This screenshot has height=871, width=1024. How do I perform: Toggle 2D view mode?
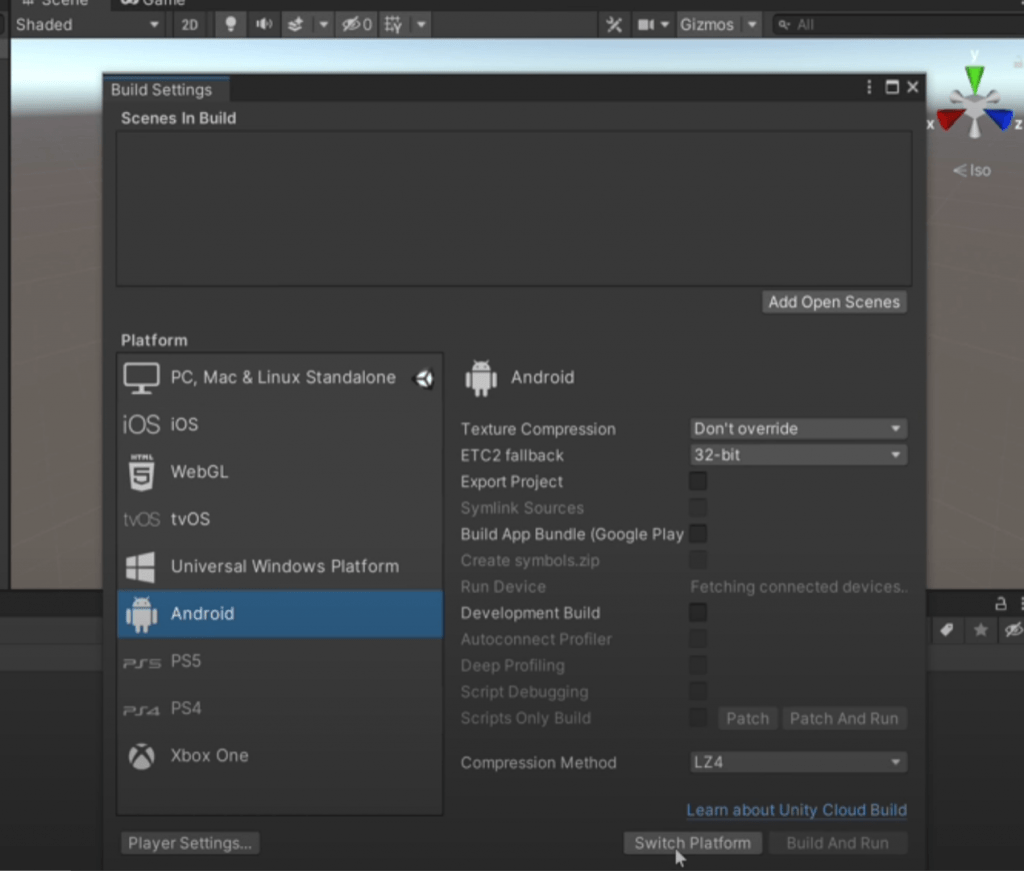coord(189,25)
